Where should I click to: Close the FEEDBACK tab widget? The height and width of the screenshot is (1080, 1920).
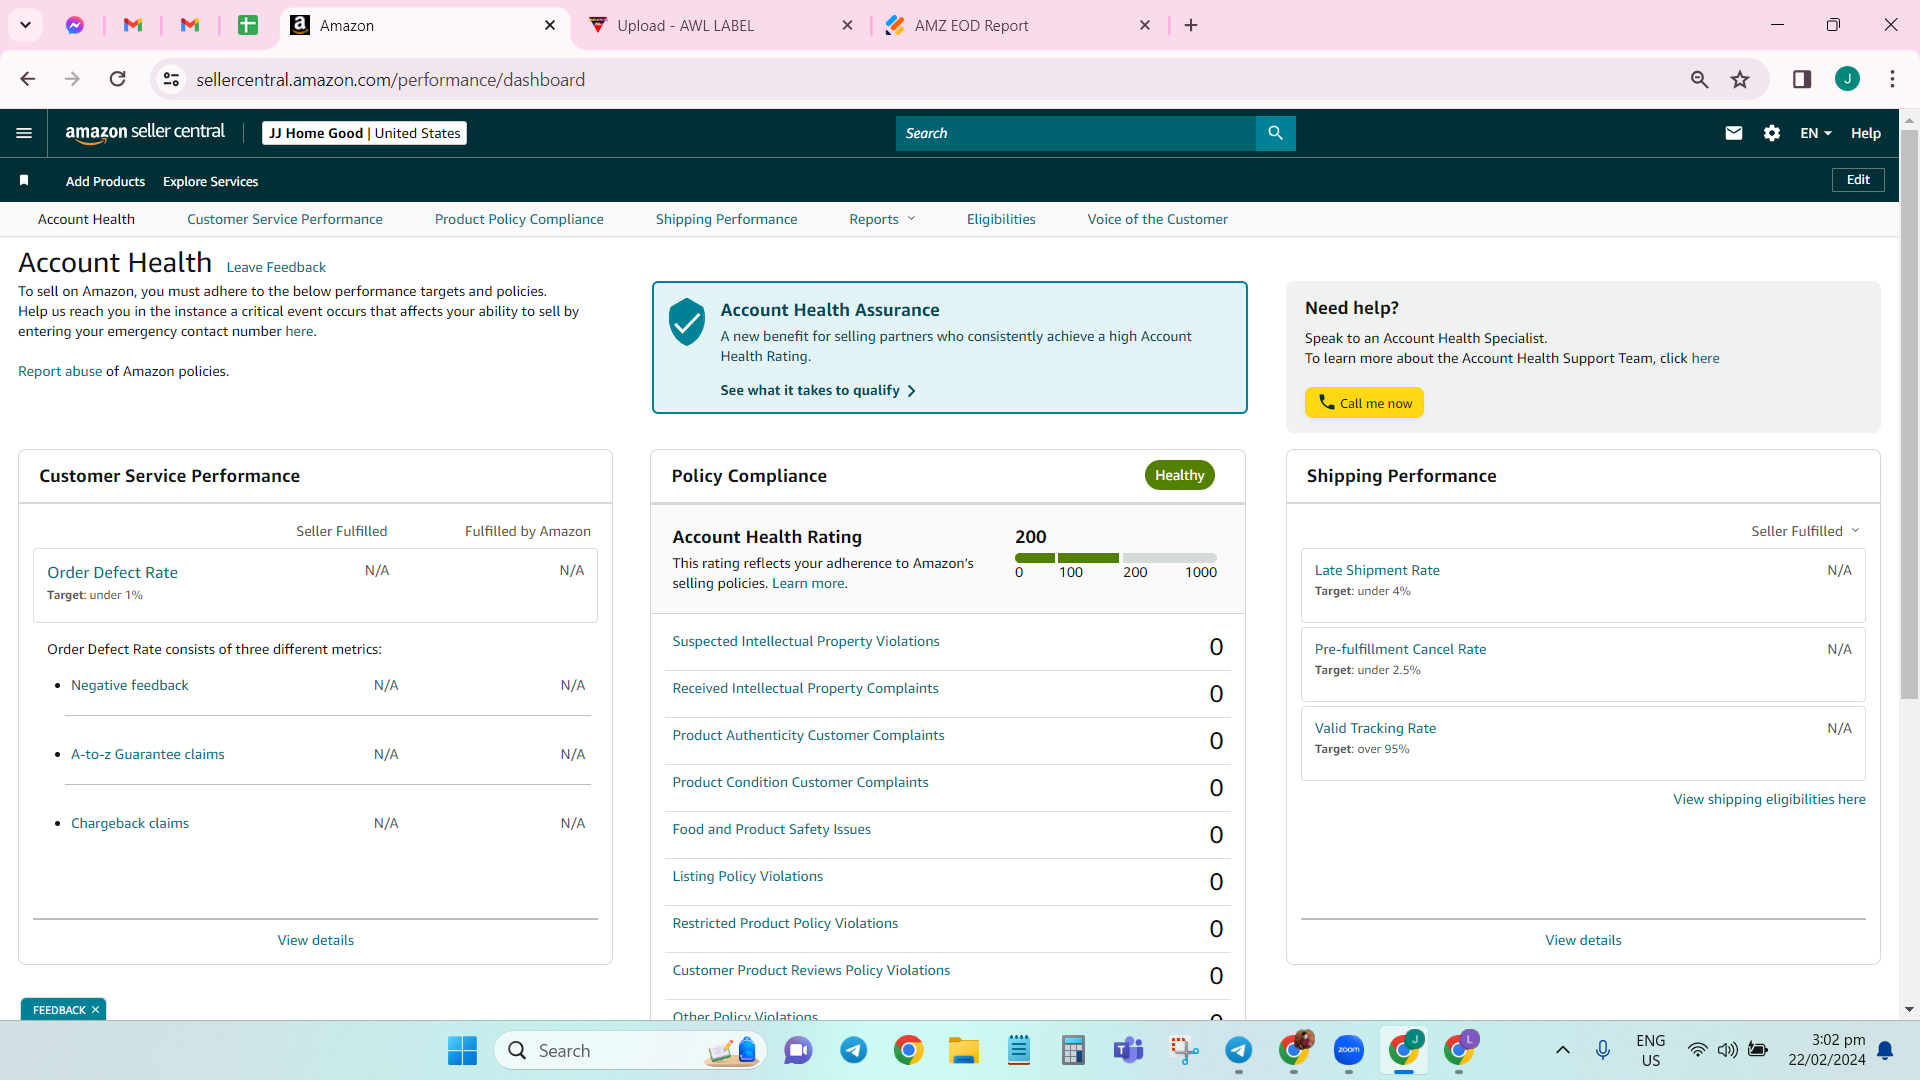pyautogui.click(x=95, y=1010)
